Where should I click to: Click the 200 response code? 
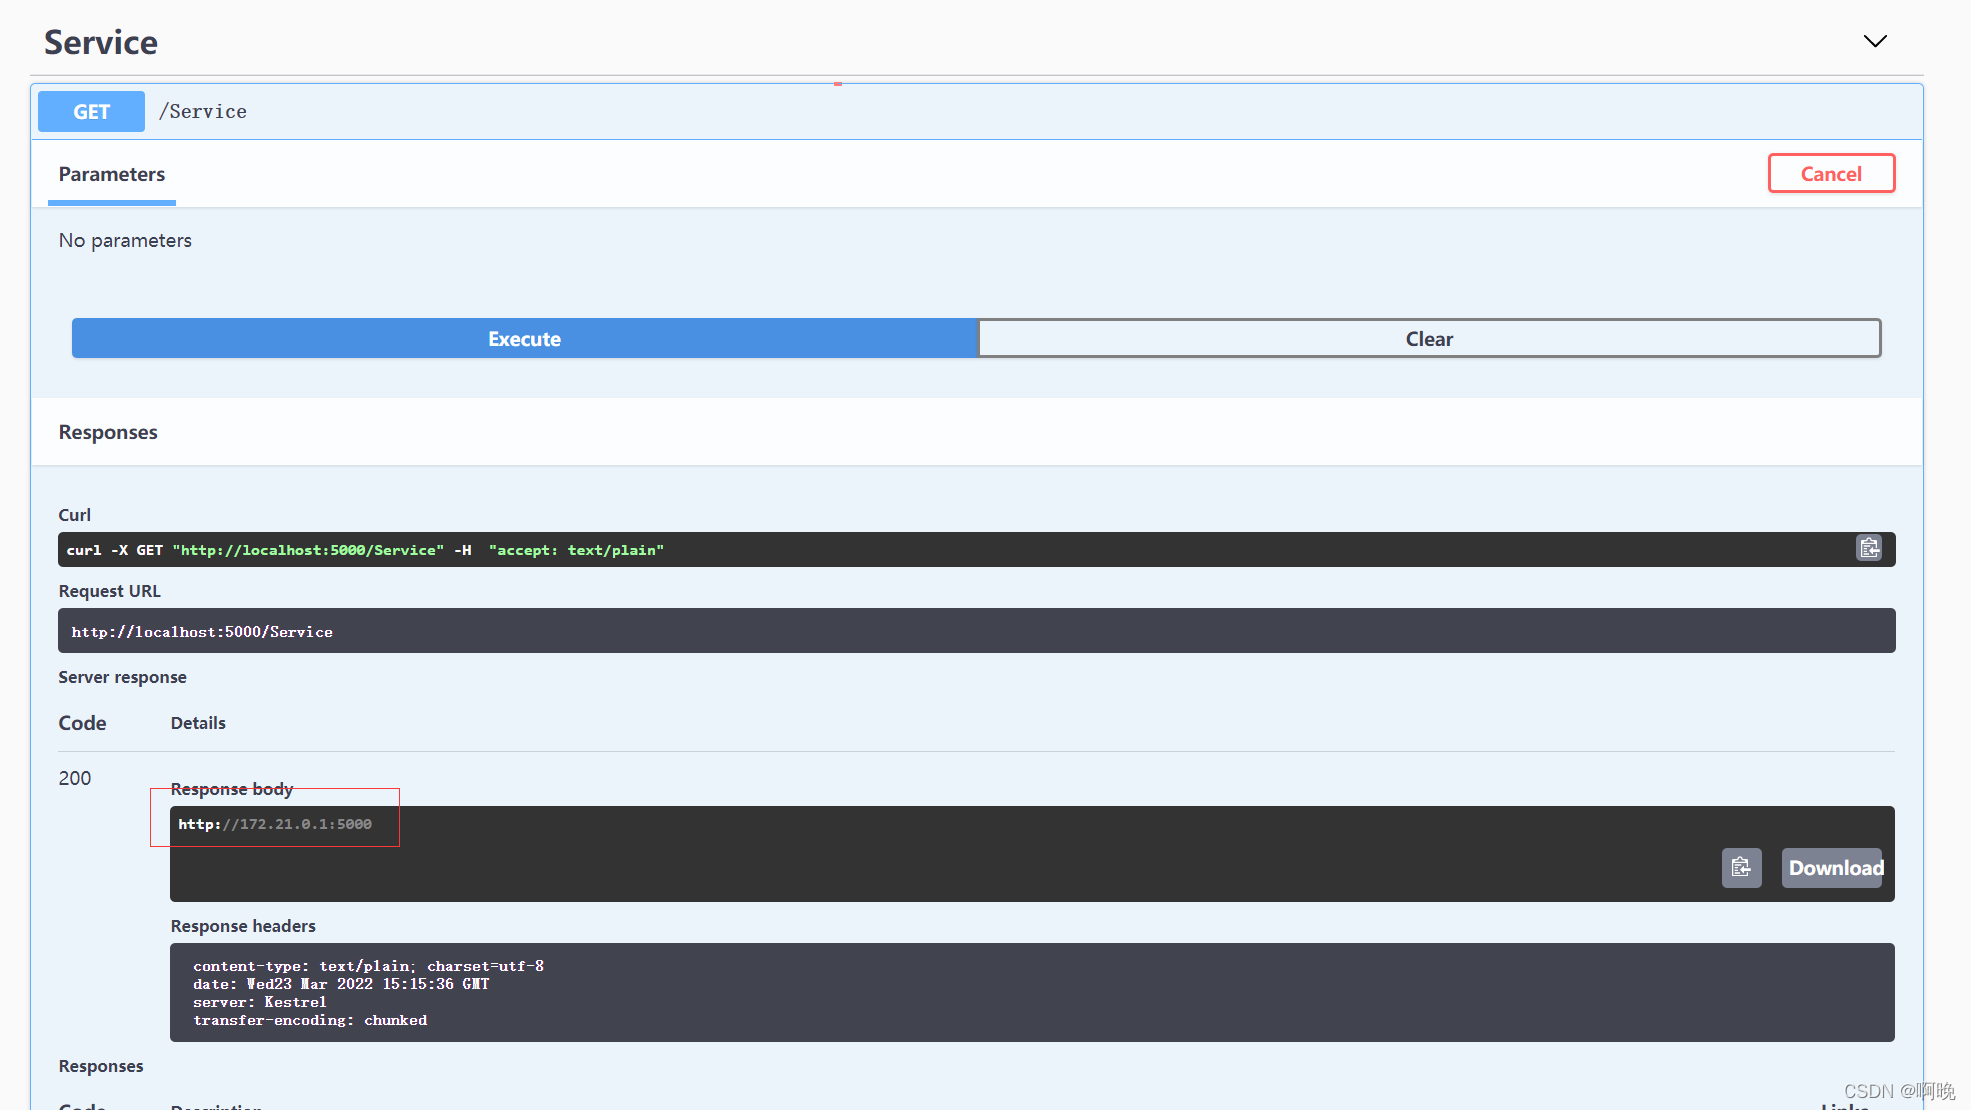click(75, 778)
